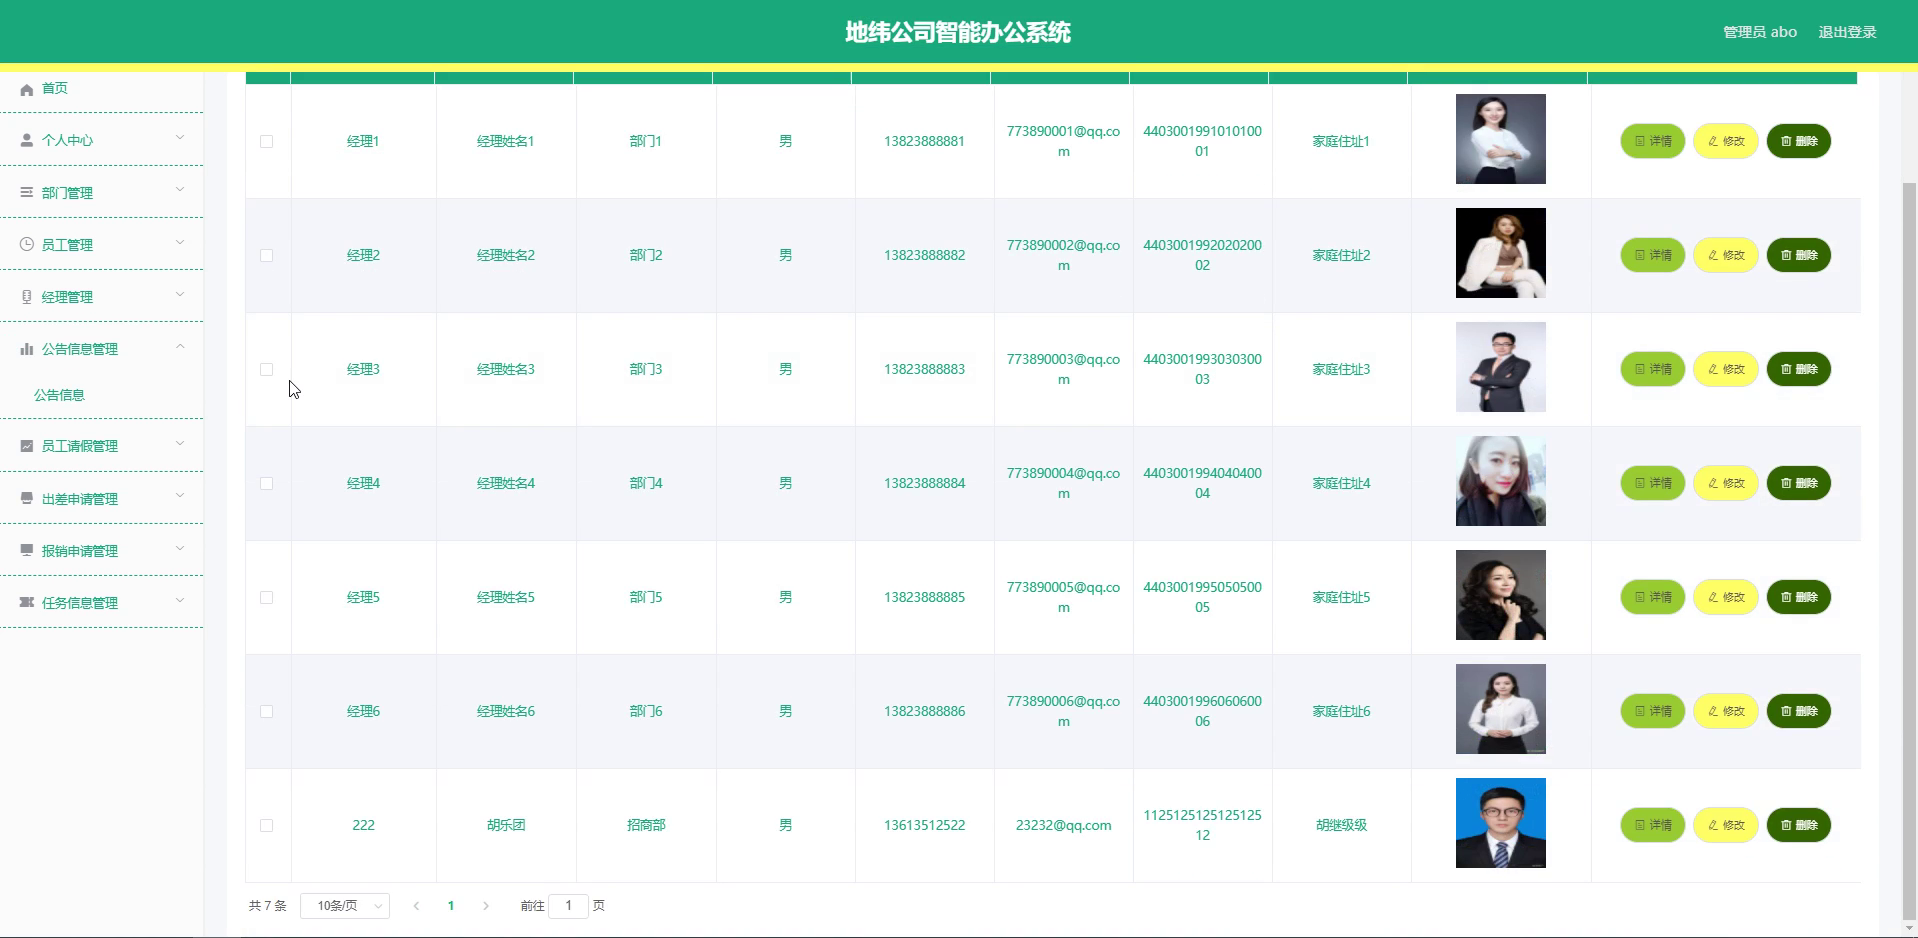Click page number 1 in pagination
Viewport: 1918px width, 938px height.
451,906
